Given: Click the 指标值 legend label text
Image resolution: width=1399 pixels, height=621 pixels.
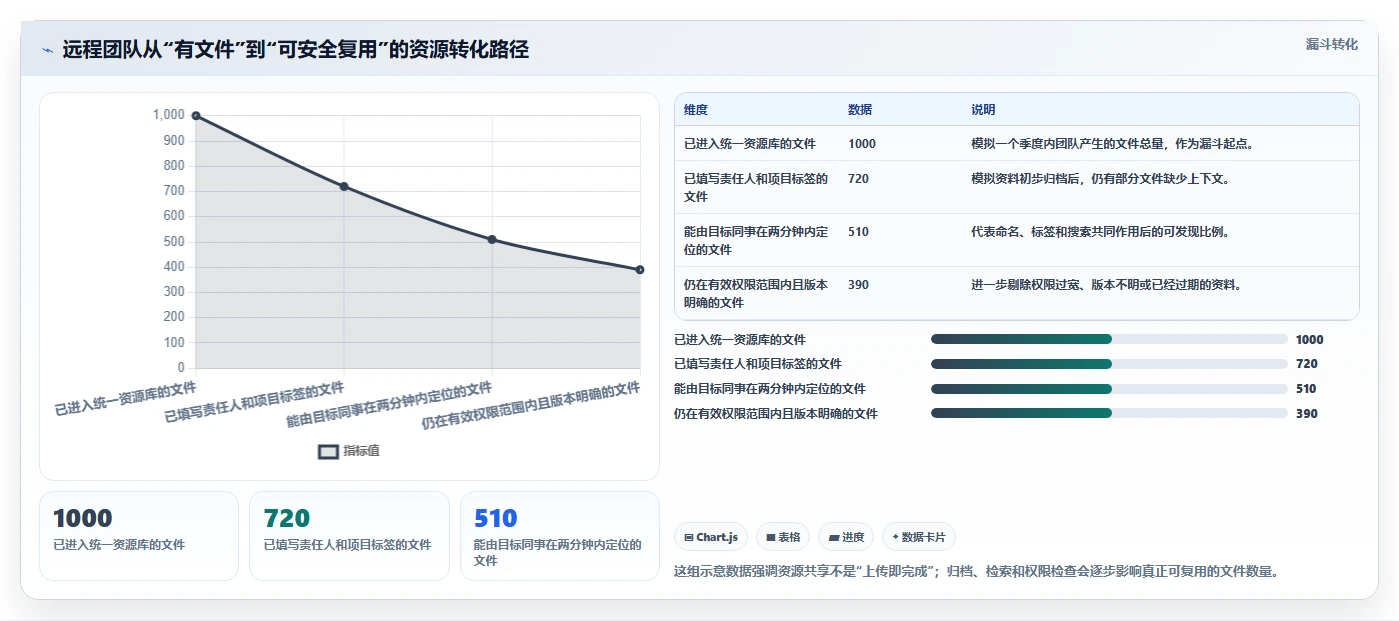Looking at the screenshot, I should coord(361,451).
